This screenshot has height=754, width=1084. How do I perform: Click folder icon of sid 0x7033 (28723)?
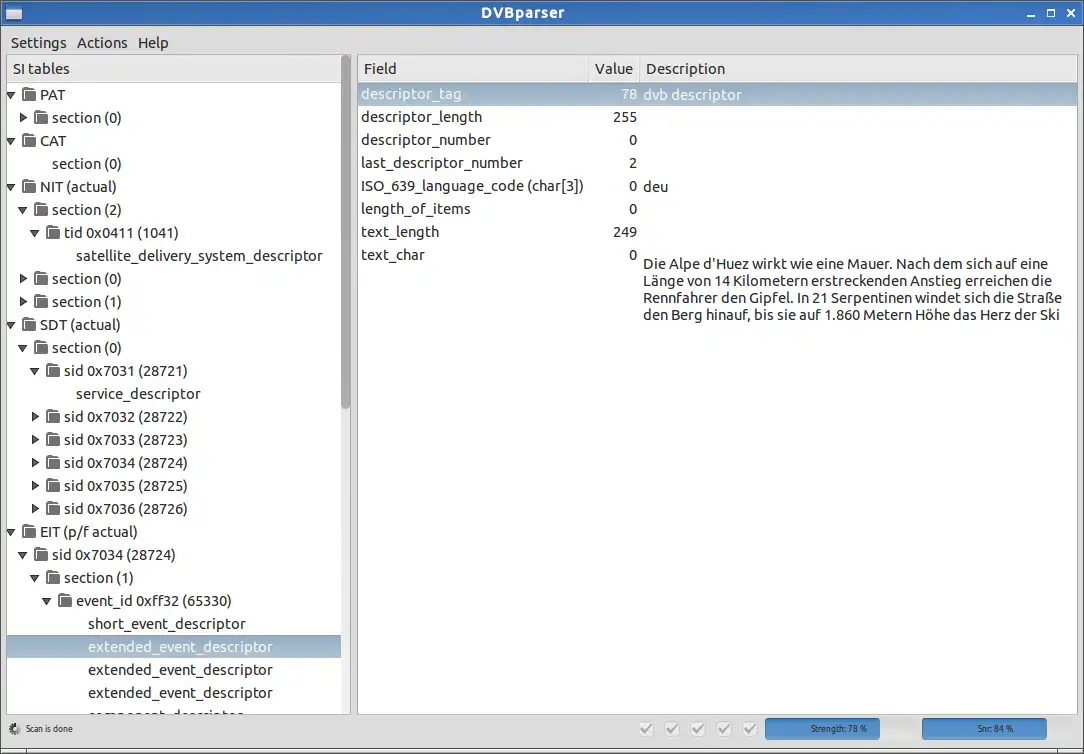pos(53,440)
